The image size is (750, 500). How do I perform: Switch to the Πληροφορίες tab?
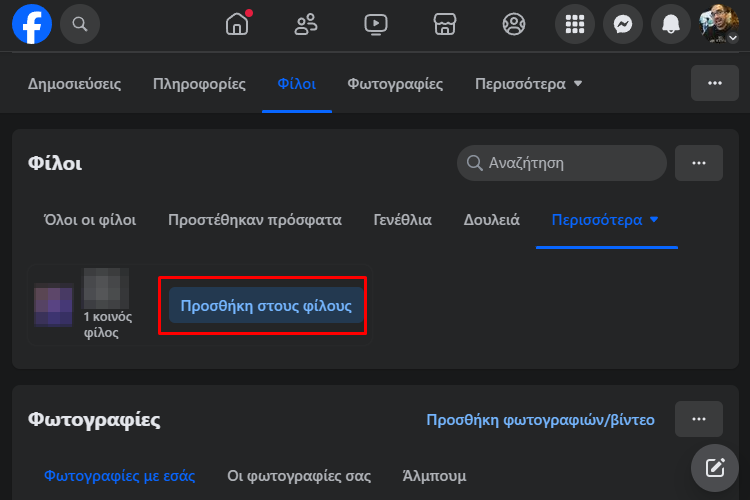pos(199,84)
